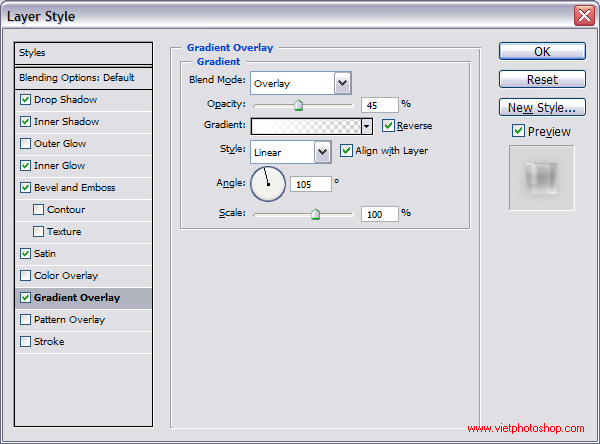This screenshot has height=444, width=600.
Task: Disable the Preview checkbox
Action: point(518,131)
